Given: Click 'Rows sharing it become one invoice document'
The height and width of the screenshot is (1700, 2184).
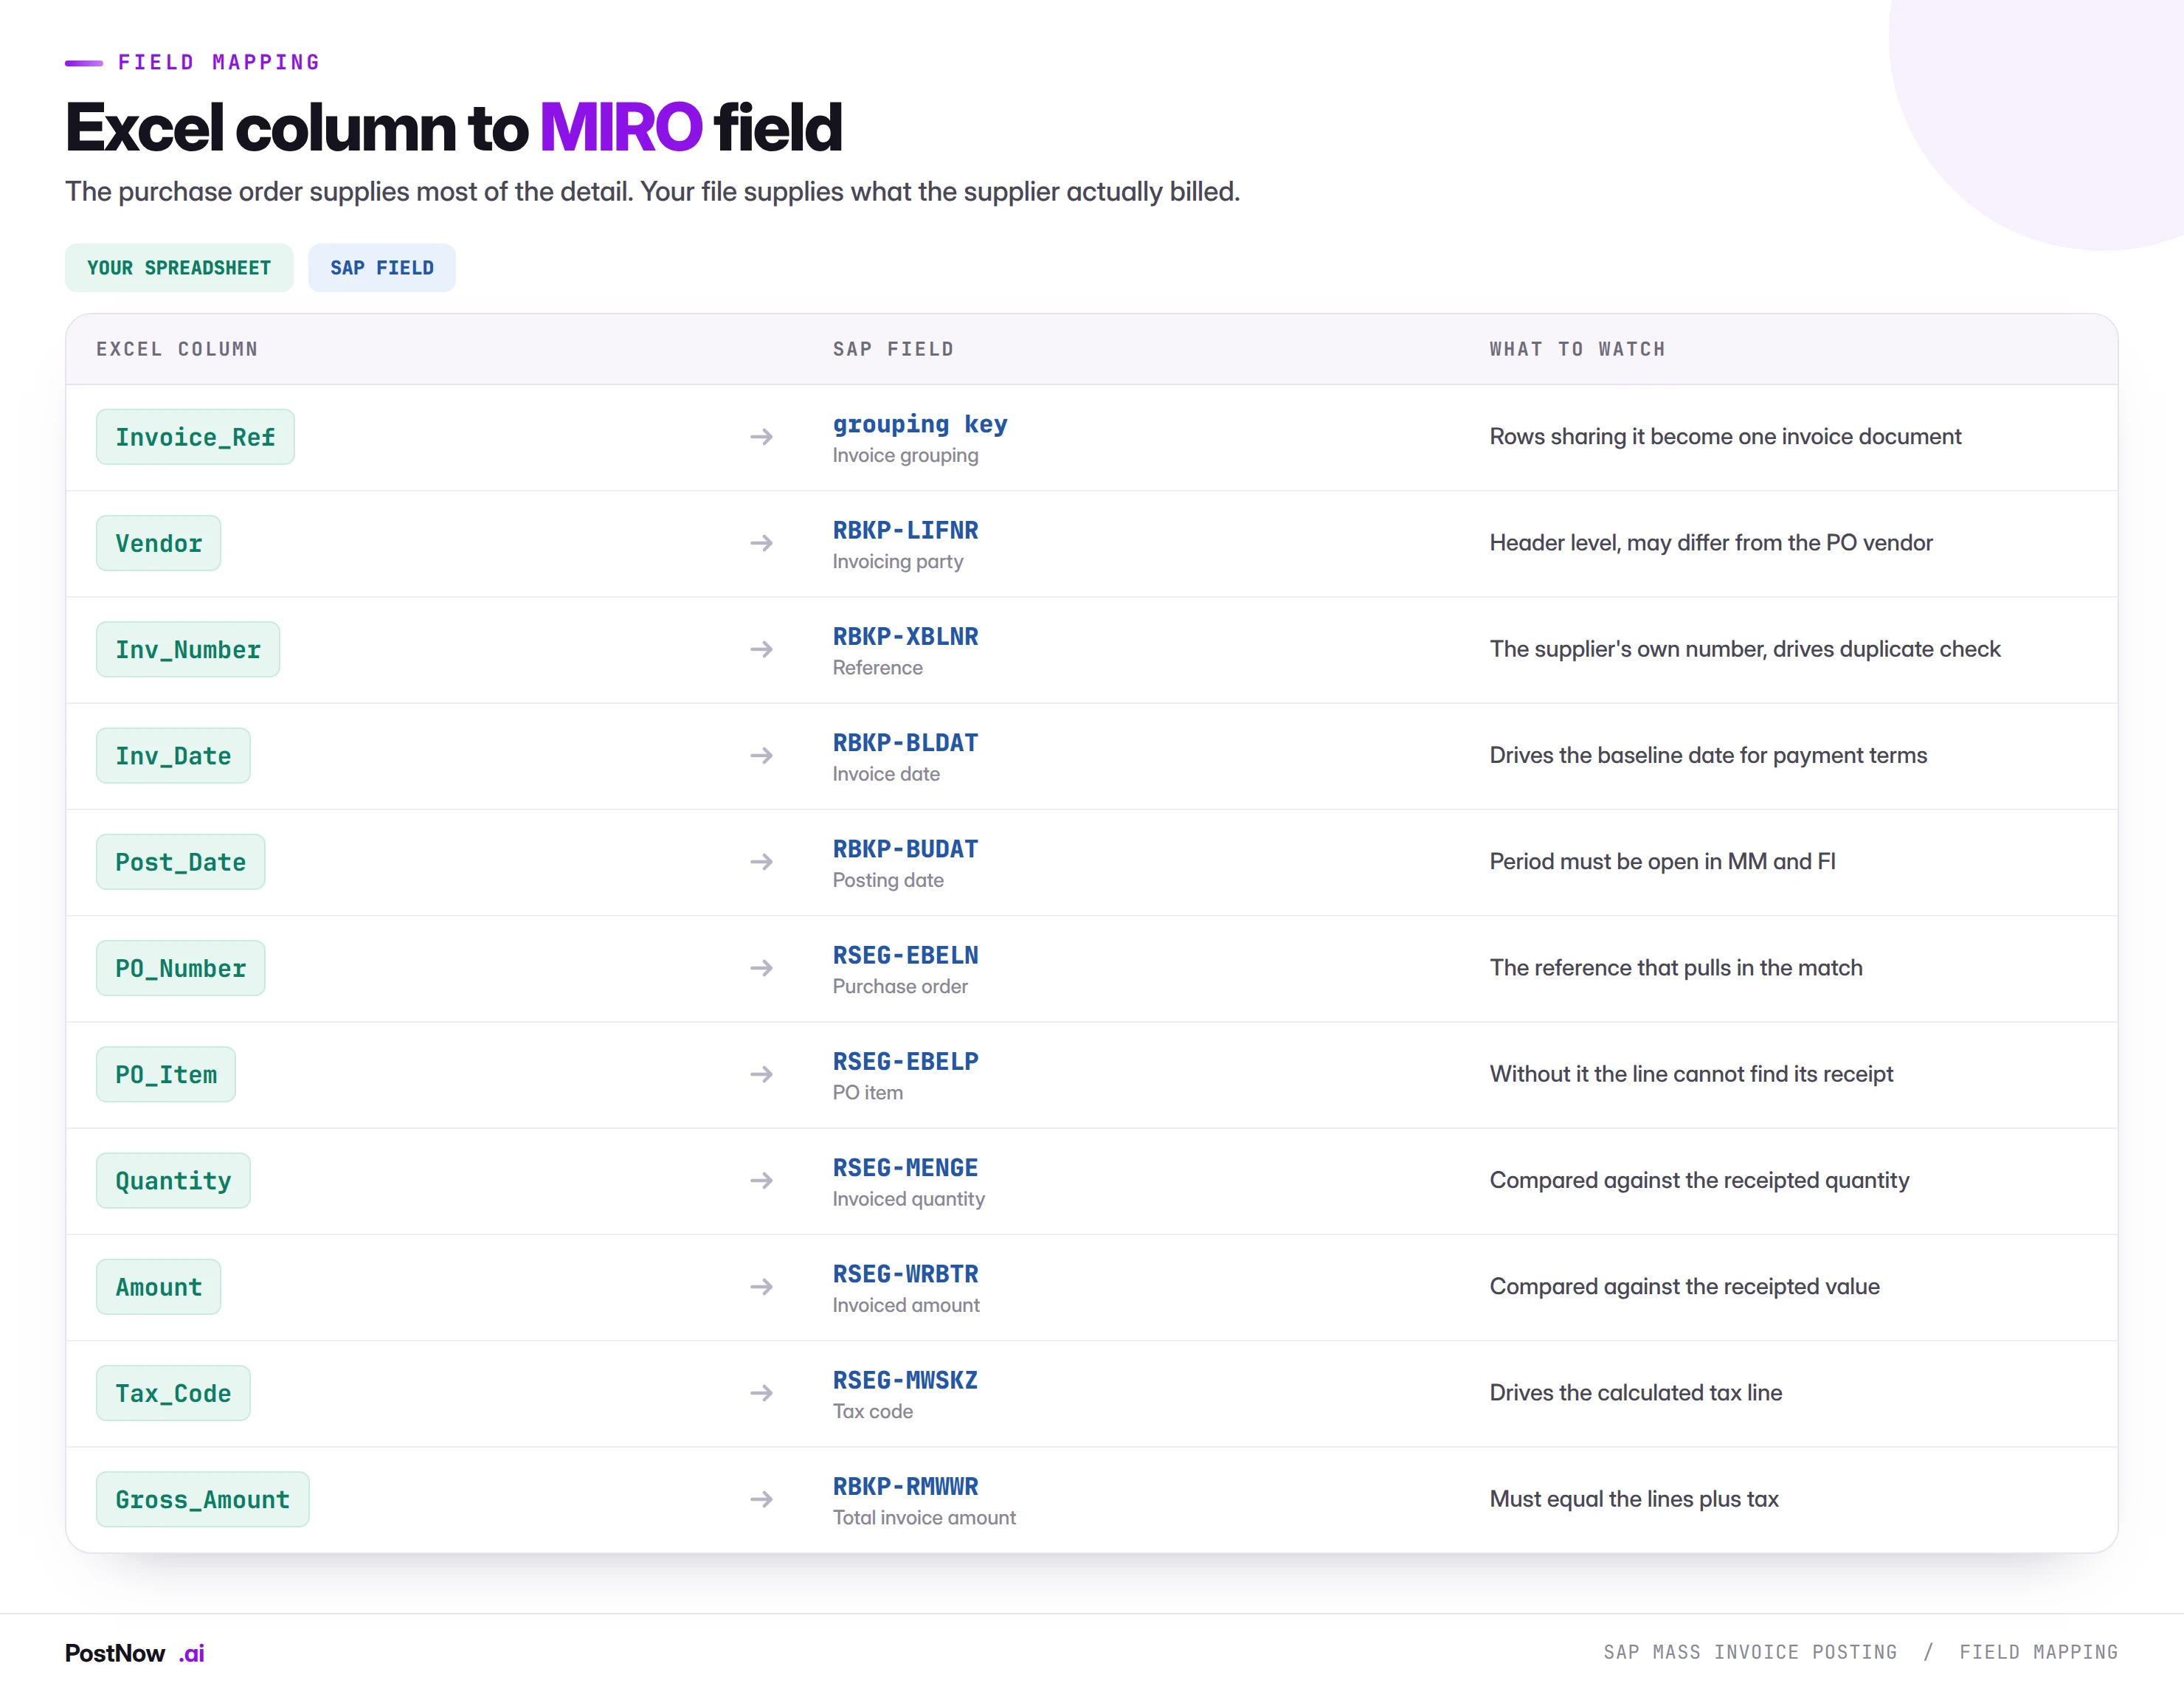Looking at the screenshot, I should 1725,437.
